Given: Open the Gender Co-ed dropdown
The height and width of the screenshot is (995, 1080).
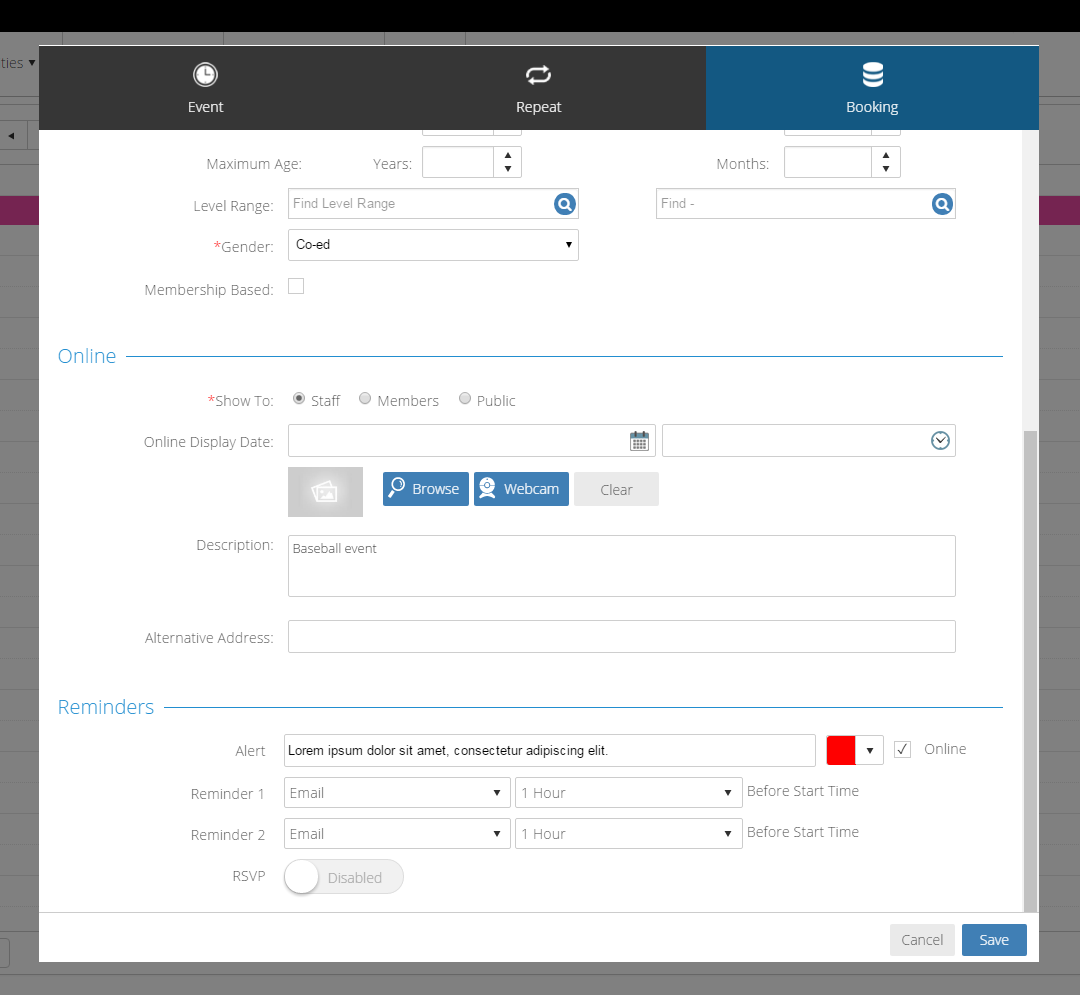Looking at the screenshot, I should pyautogui.click(x=432, y=245).
